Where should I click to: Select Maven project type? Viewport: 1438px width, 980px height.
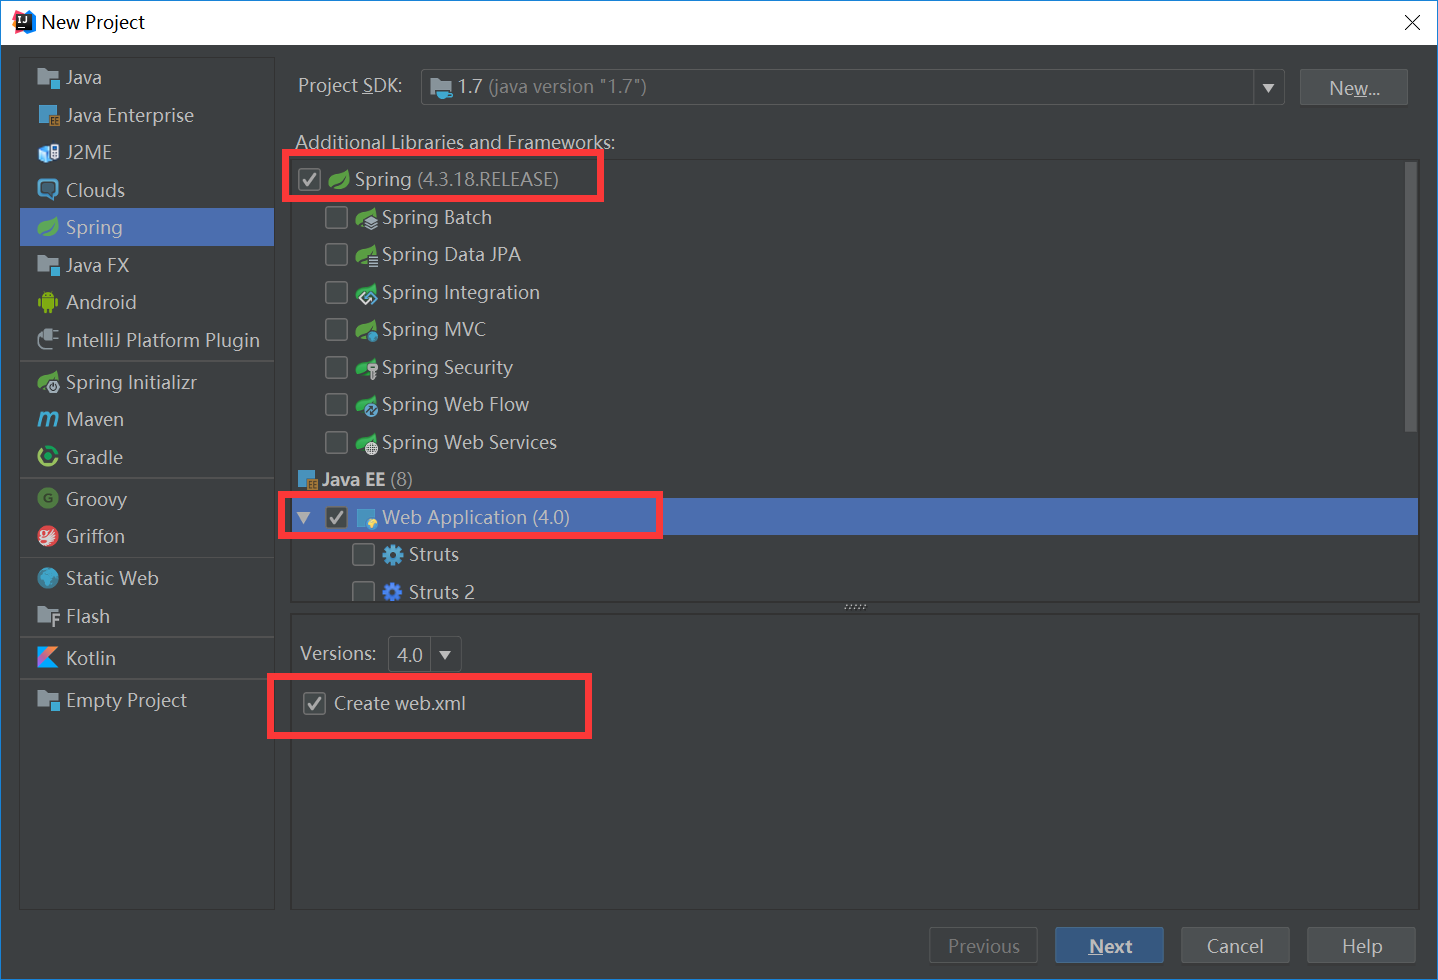tap(147, 420)
